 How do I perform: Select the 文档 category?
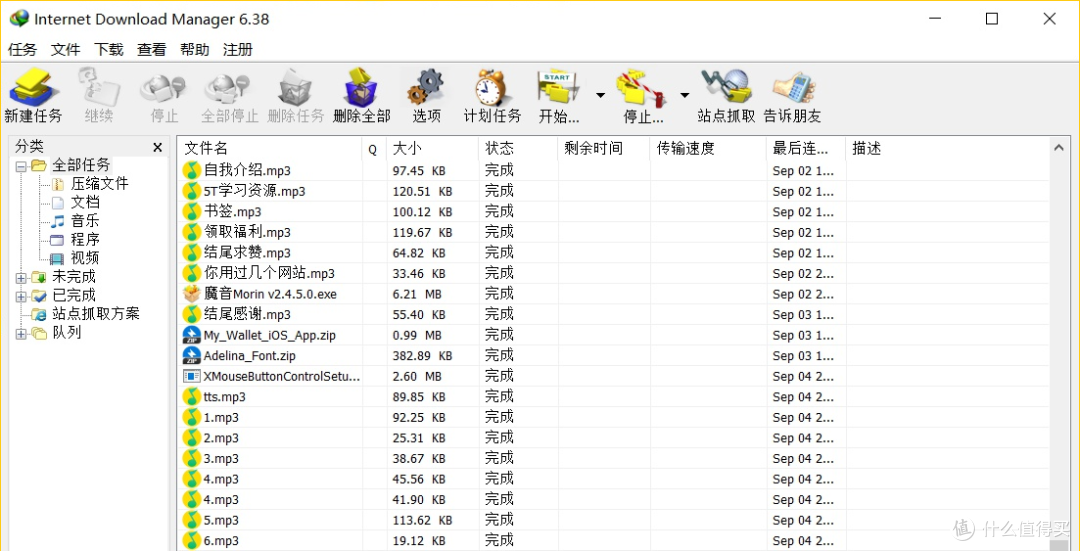tap(85, 202)
